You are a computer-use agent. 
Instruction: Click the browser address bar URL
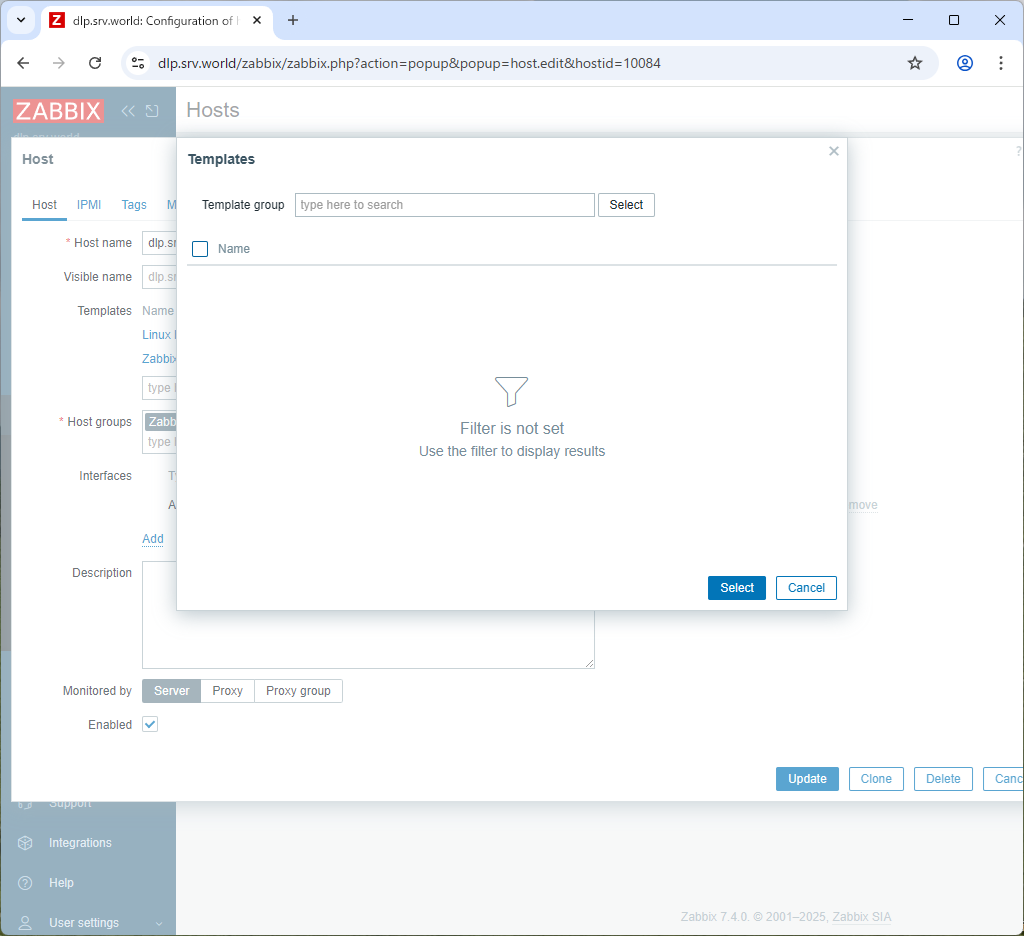(409, 63)
